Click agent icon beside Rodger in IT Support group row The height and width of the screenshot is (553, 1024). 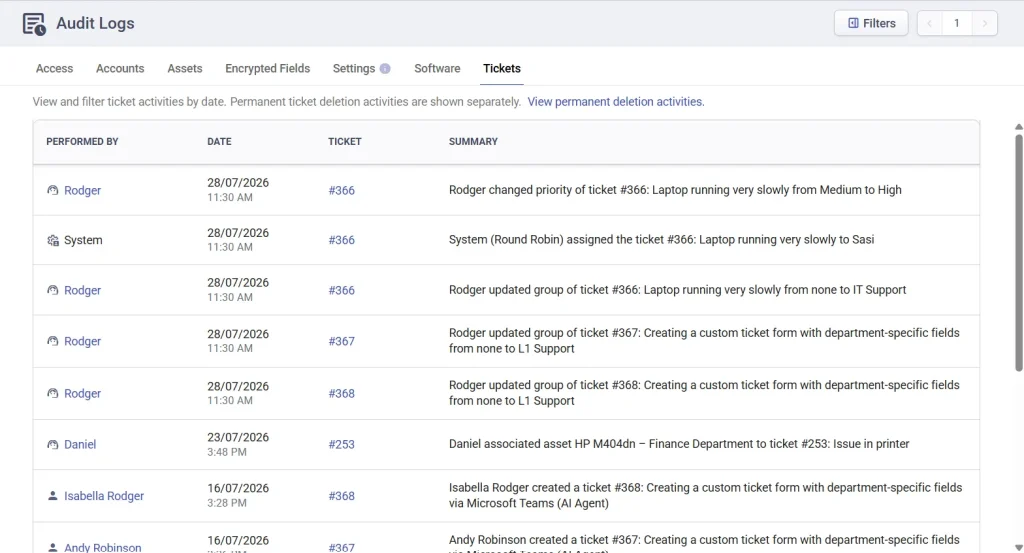(53, 290)
